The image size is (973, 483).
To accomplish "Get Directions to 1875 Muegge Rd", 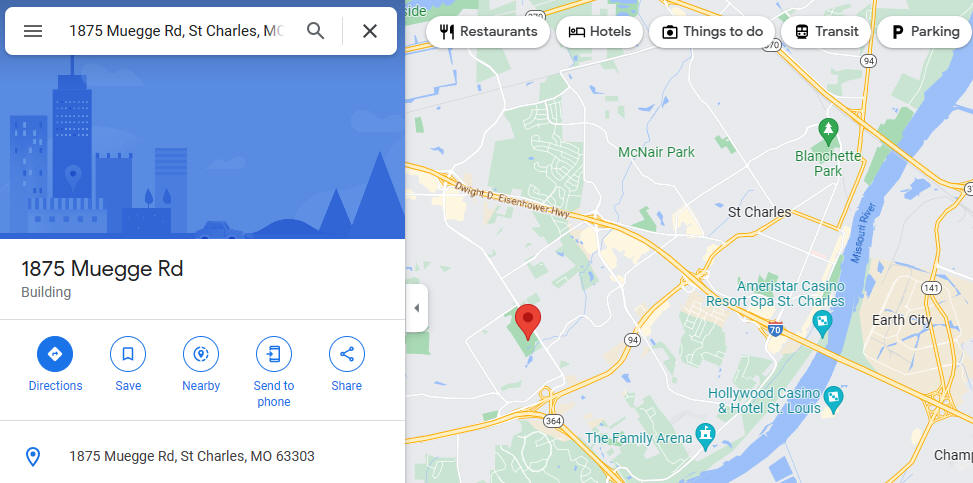I will [x=55, y=354].
